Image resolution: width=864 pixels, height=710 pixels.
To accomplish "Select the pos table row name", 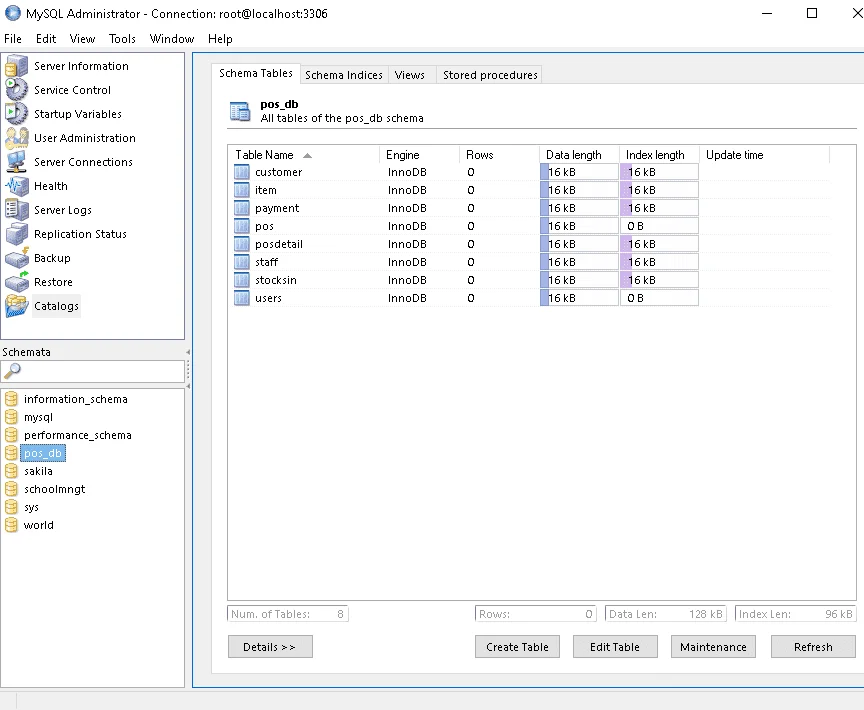I will pos(264,226).
